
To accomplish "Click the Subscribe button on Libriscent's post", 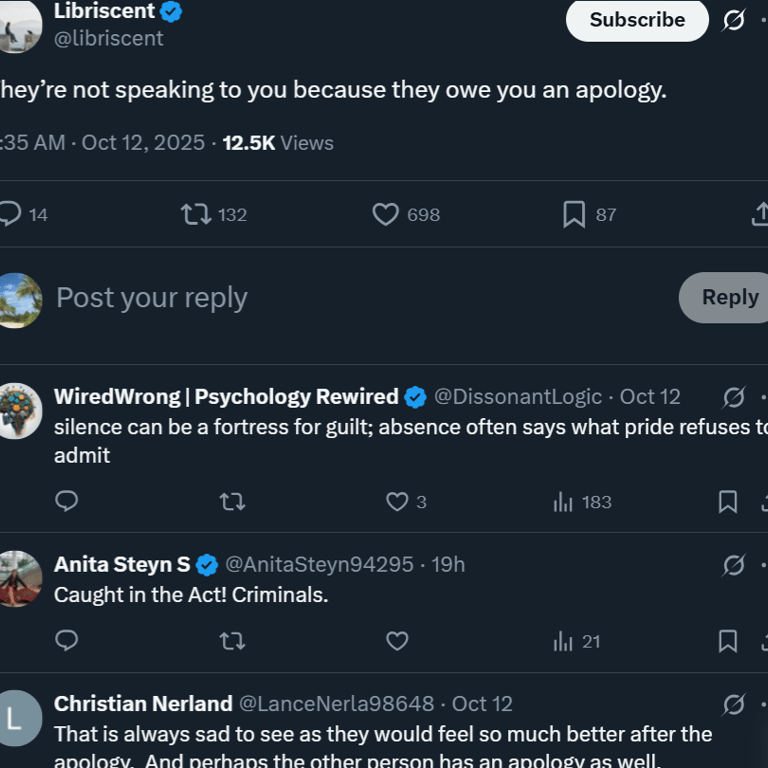I will tap(637, 20).
